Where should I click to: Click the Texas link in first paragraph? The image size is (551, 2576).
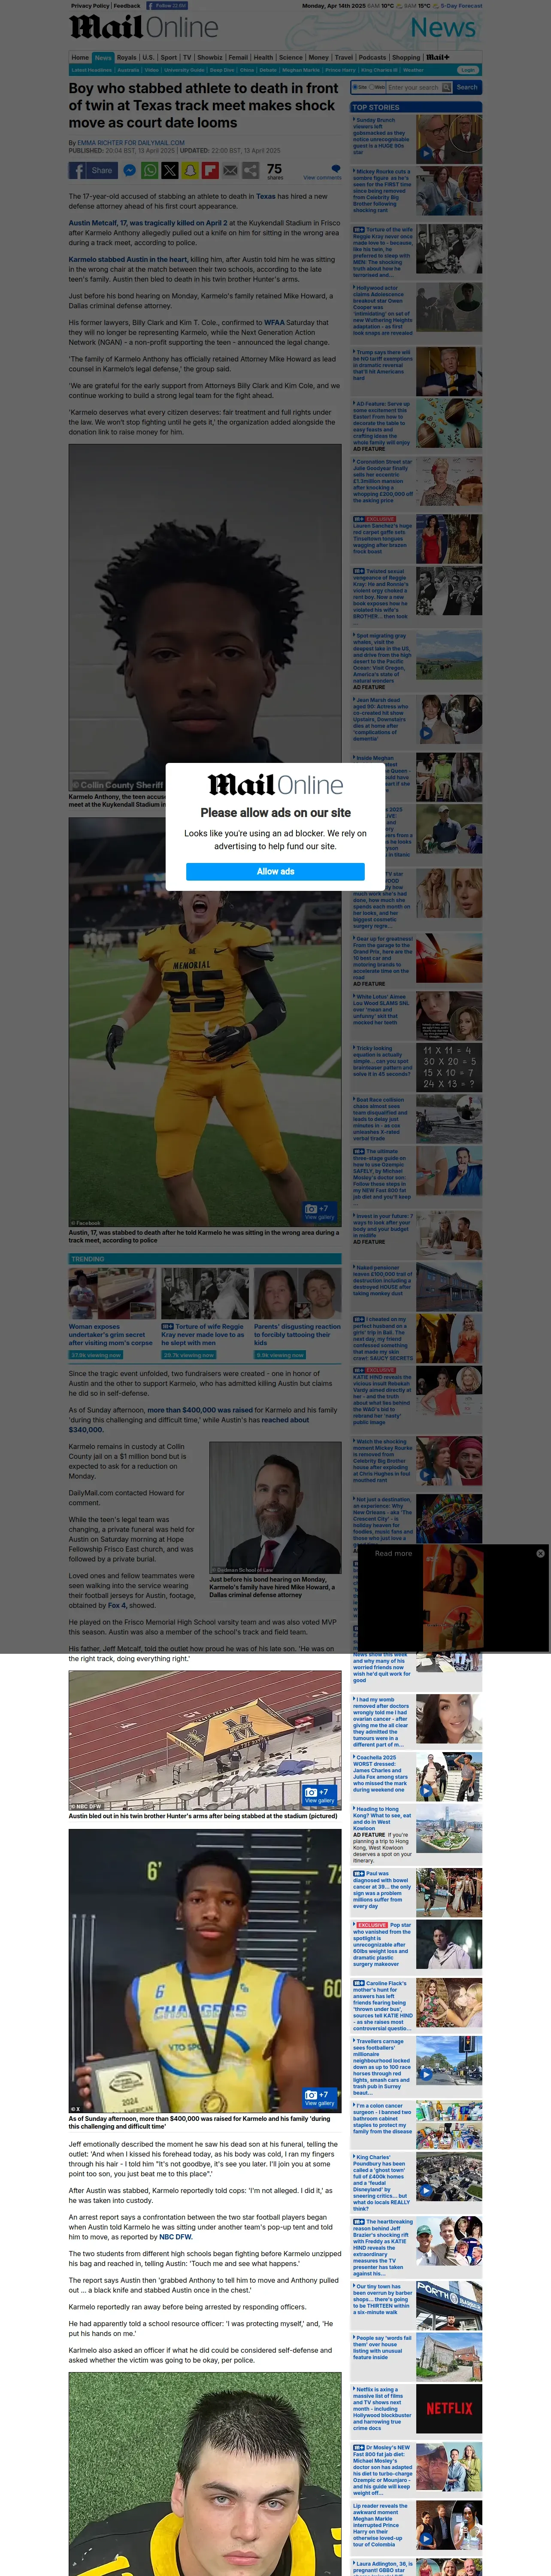point(265,196)
